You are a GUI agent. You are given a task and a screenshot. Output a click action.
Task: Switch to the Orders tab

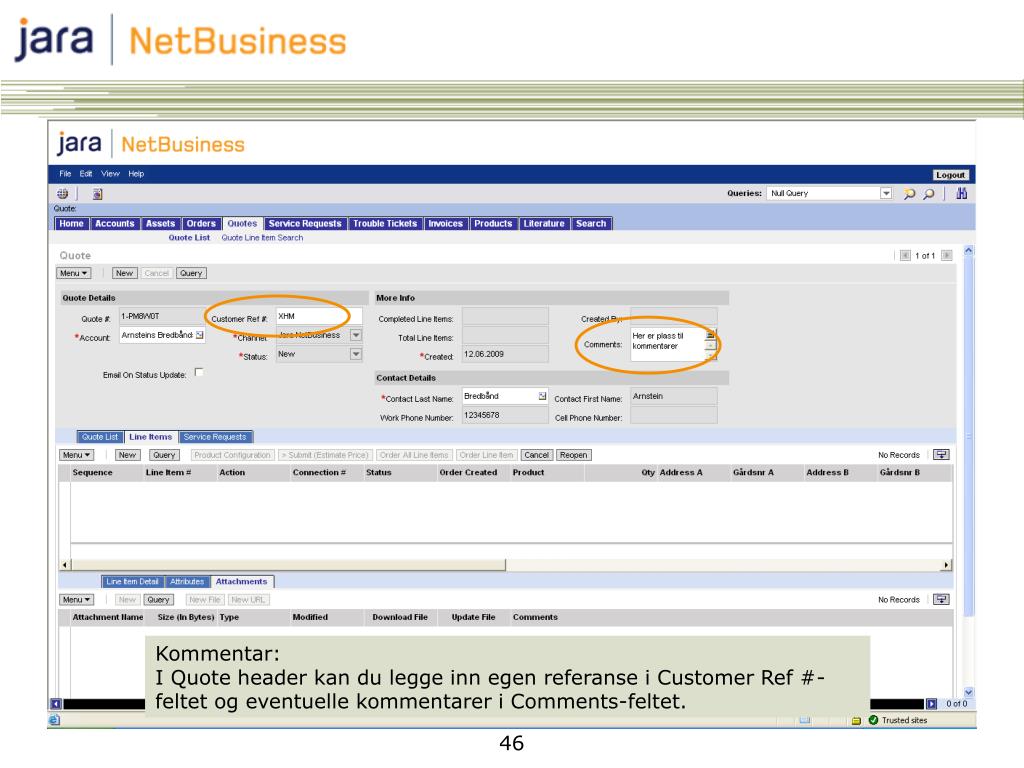click(201, 223)
